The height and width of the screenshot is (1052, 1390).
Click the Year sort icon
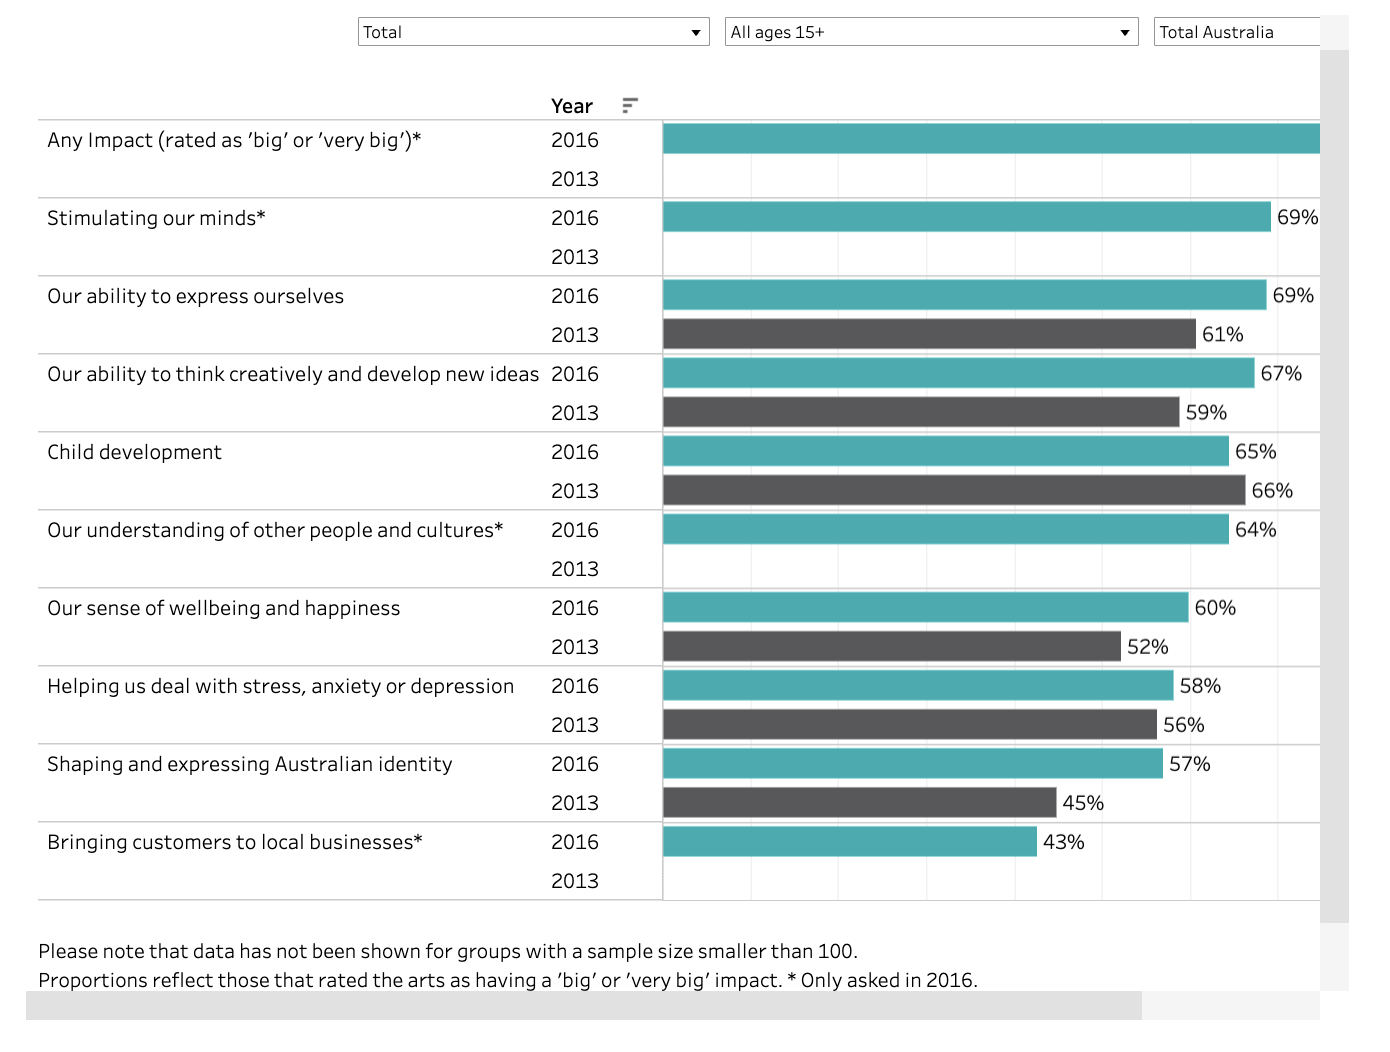coord(629,105)
